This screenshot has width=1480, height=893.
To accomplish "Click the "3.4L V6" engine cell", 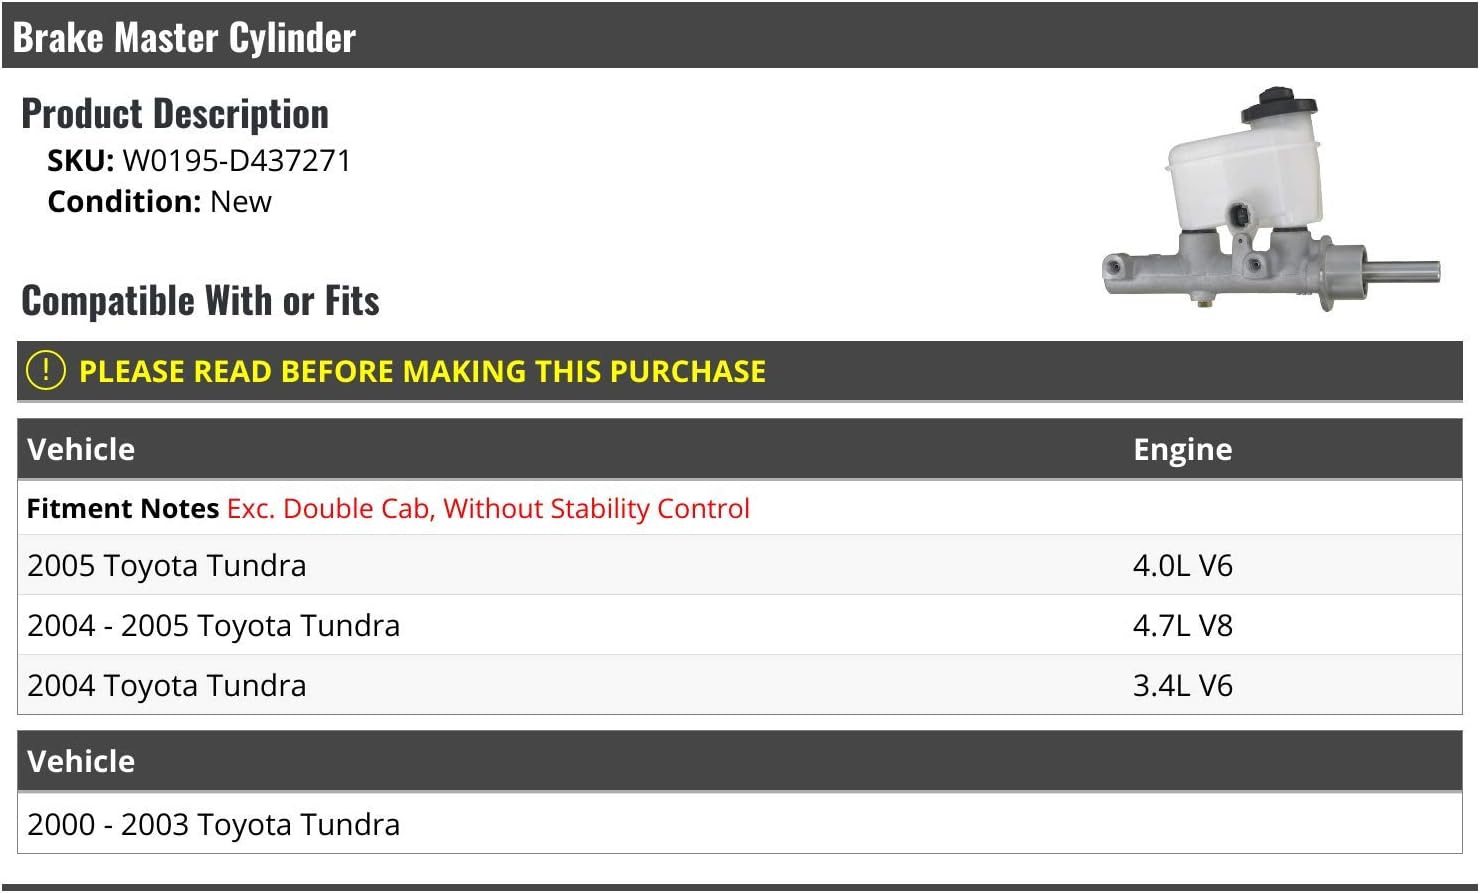I will 1182,686.
